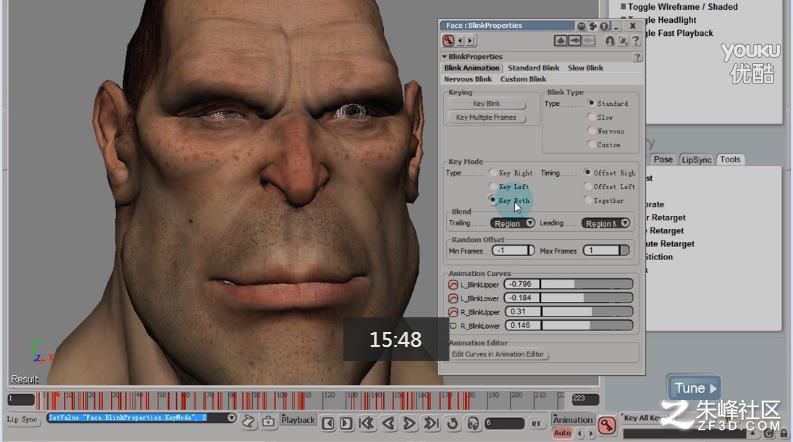Select Standard blink type radio

coord(591,103)
